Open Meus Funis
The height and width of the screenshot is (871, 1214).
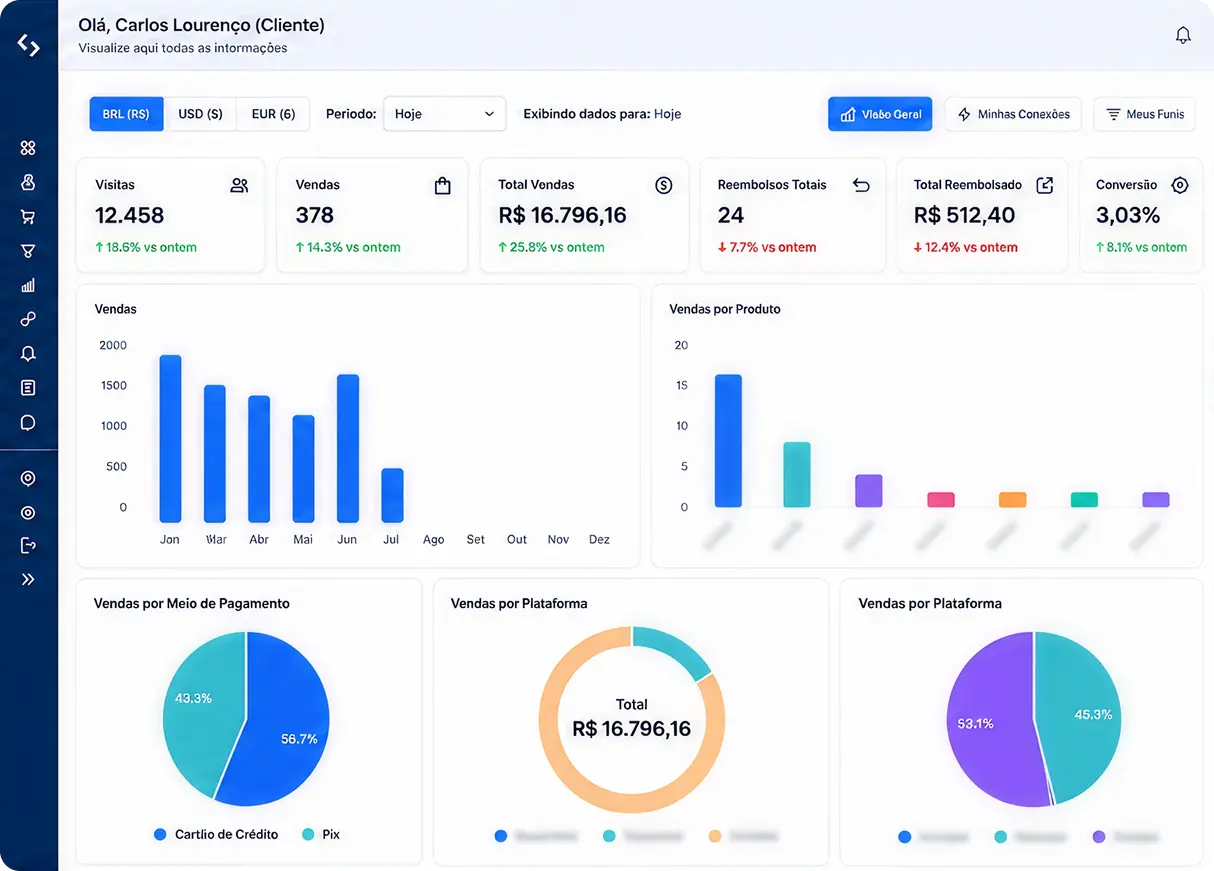point(1144,114)
